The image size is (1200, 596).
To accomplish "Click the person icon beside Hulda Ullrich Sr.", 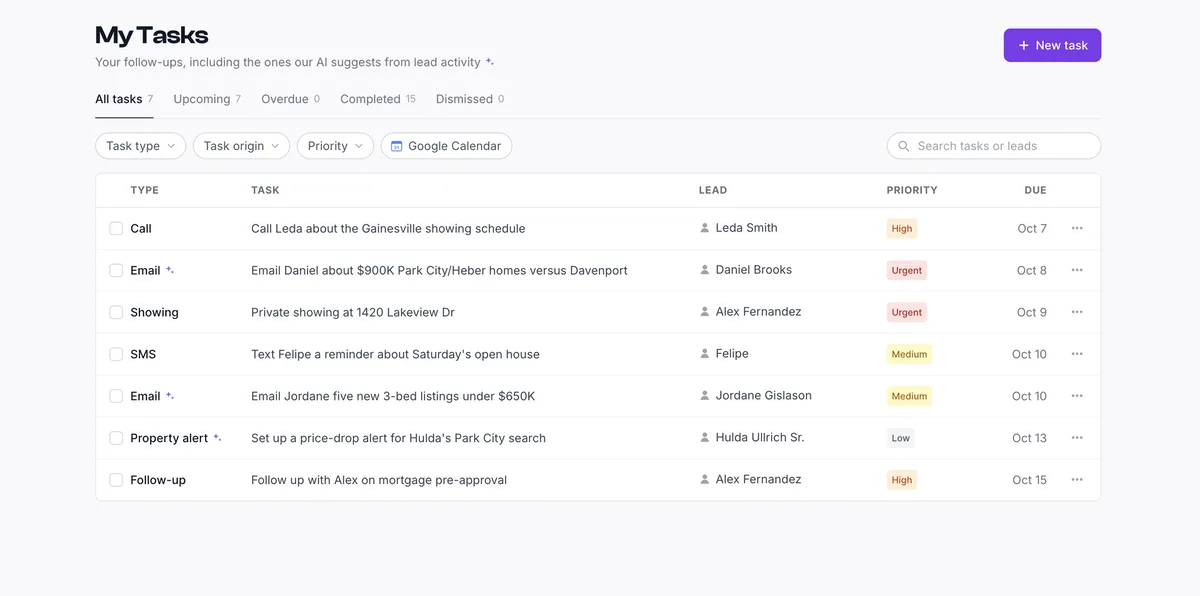I will click(705, 438).
